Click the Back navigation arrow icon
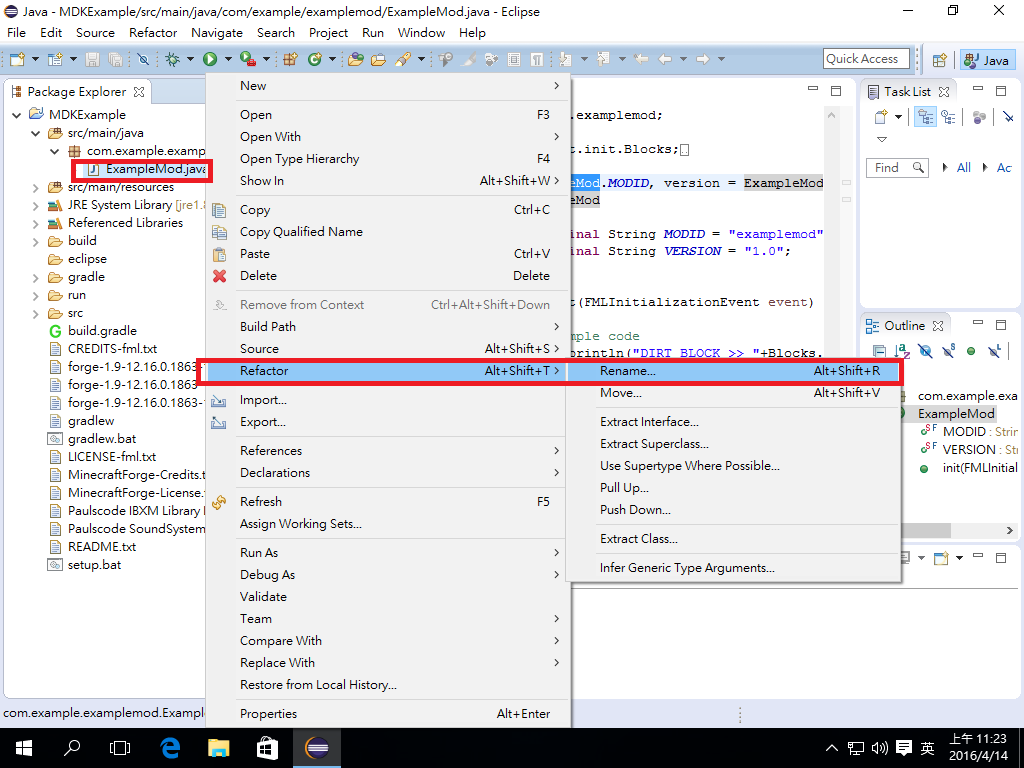The image size is (1024, 768). pyautogui.click(x=665, y=59)
